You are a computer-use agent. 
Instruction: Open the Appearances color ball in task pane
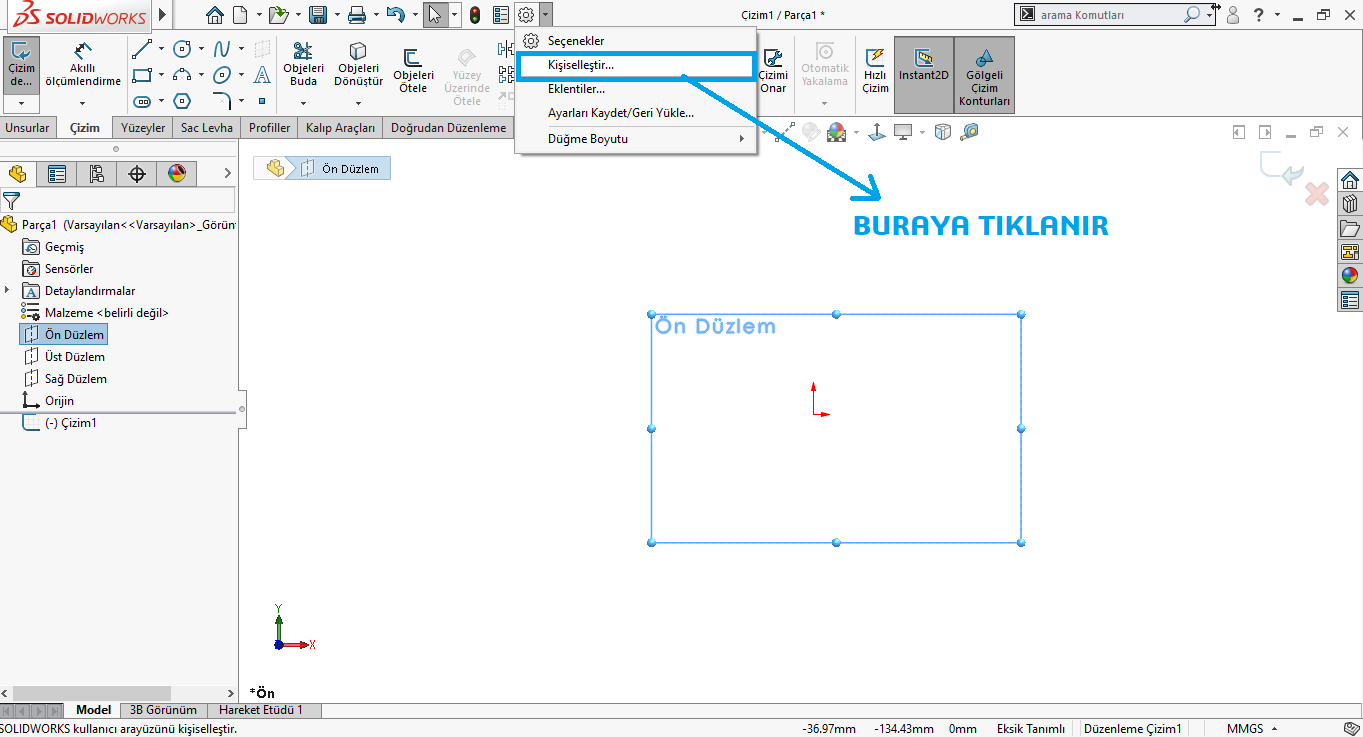pyautogui.click(x=1350, y=276)
